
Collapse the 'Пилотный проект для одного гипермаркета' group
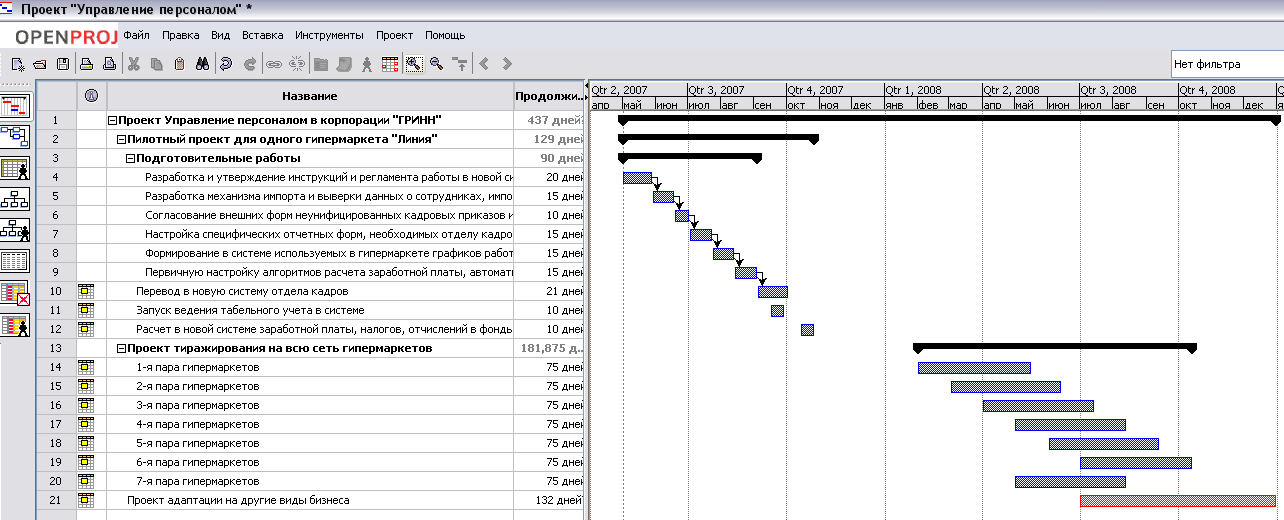tap(122, 140)
